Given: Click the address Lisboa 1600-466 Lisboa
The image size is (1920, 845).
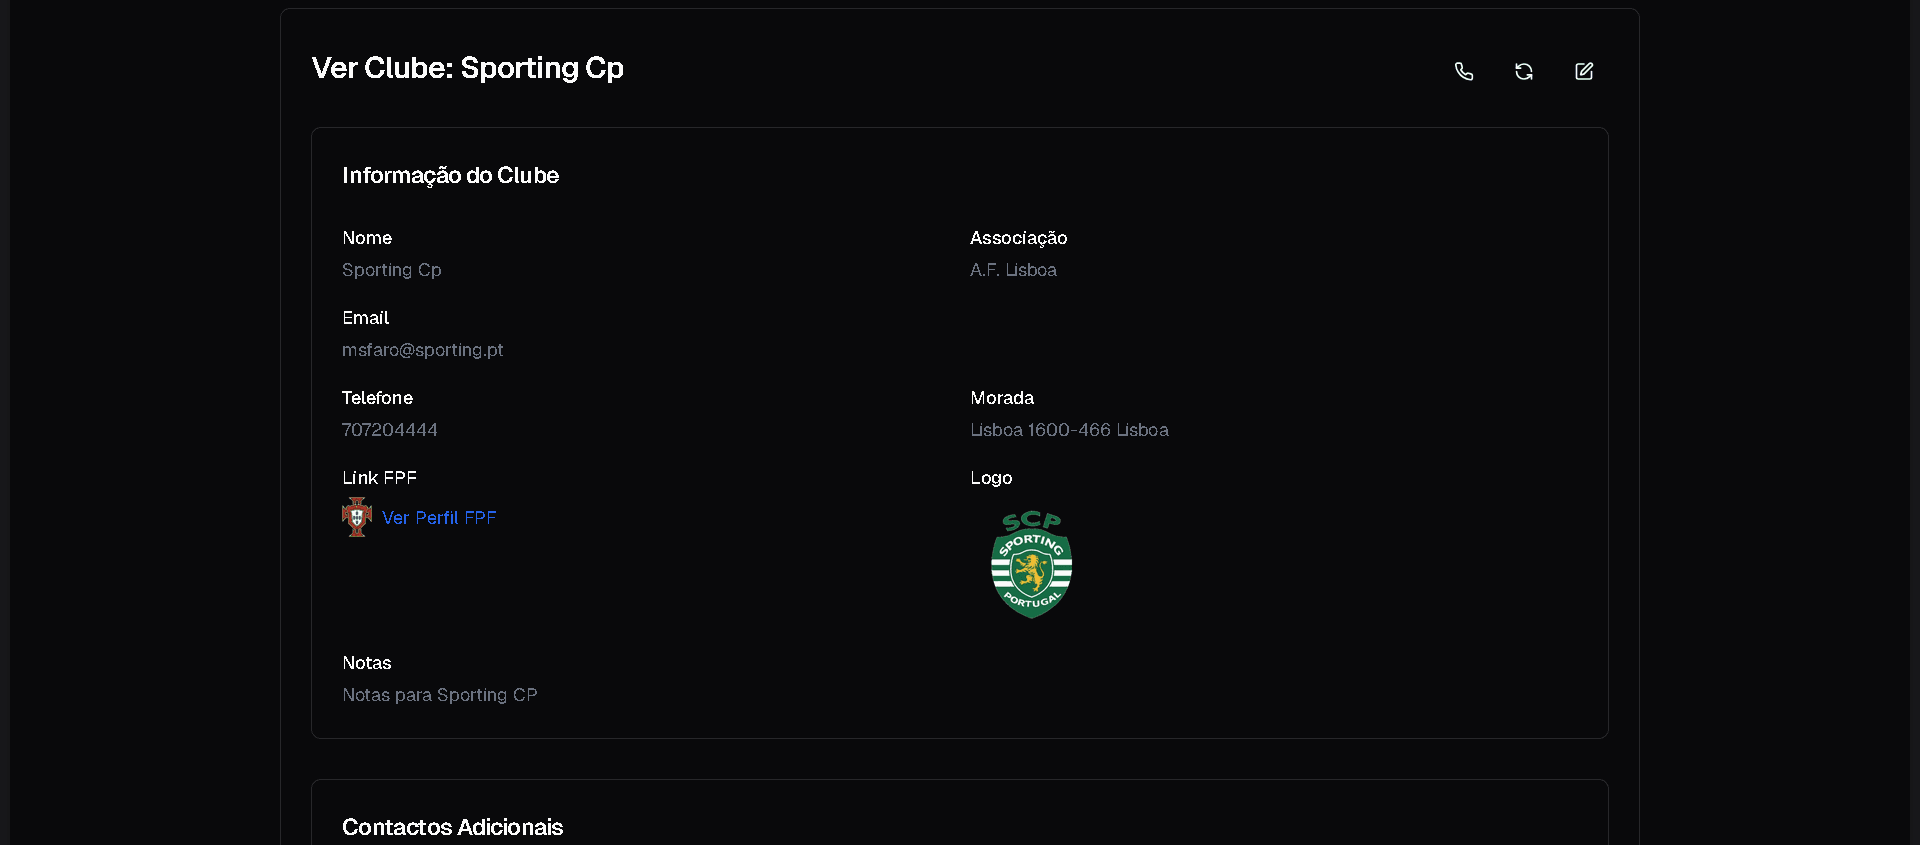Looking at the screenshot, I should (x=1069, y=430).
